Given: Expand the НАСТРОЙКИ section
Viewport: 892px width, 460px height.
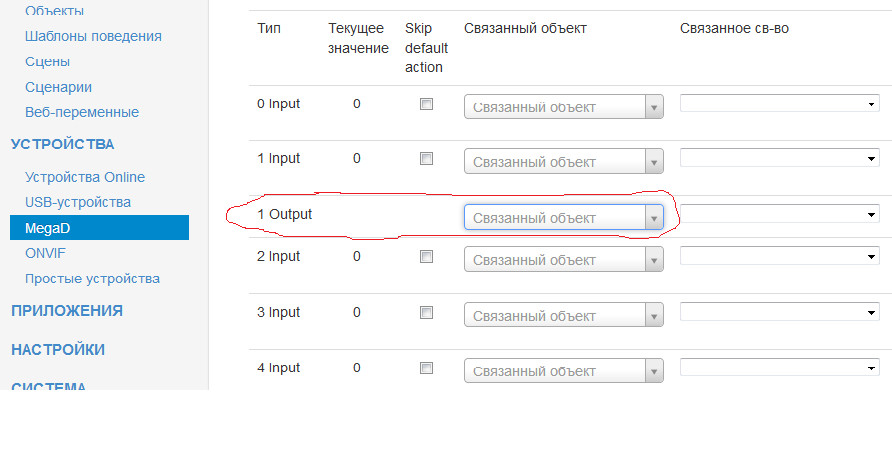Looking at the screenshot, I should click(x=58, y=350).
